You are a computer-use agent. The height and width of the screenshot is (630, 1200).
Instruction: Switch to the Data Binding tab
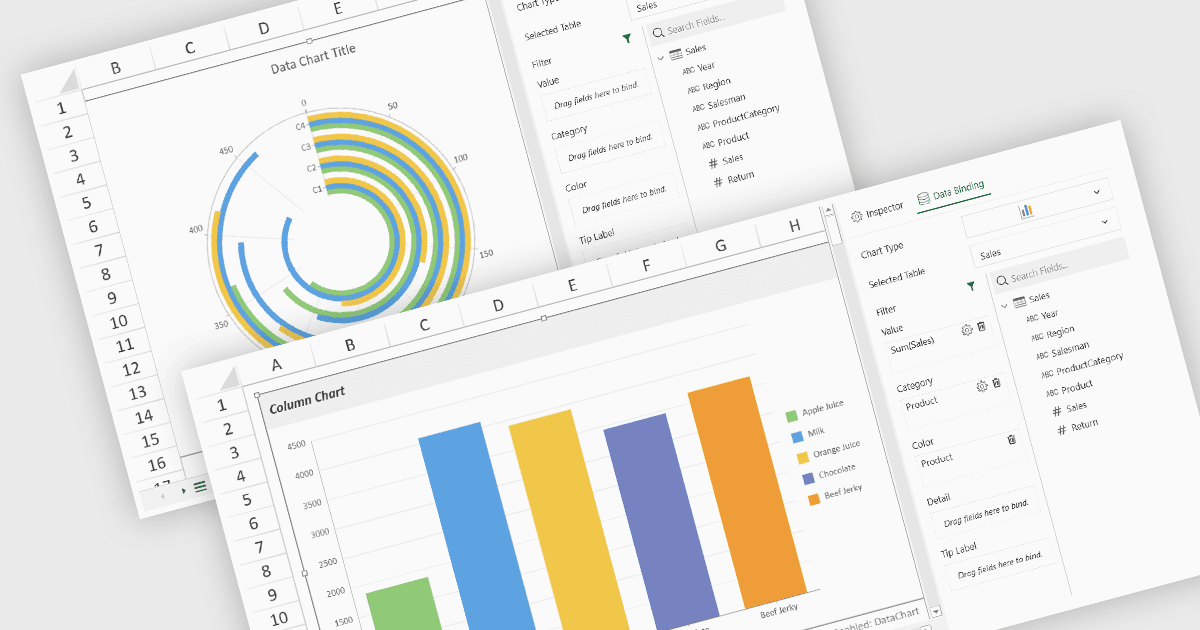tap(950, 194)
